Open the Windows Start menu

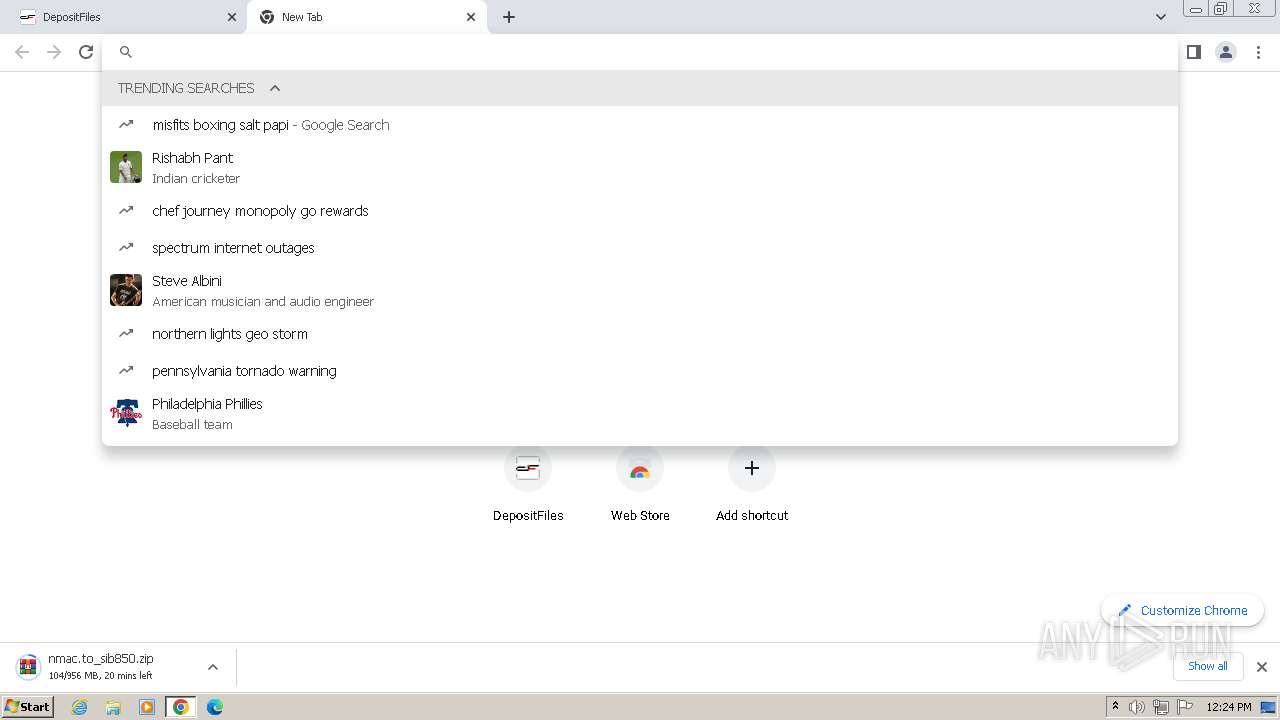[x=27, y=707]
